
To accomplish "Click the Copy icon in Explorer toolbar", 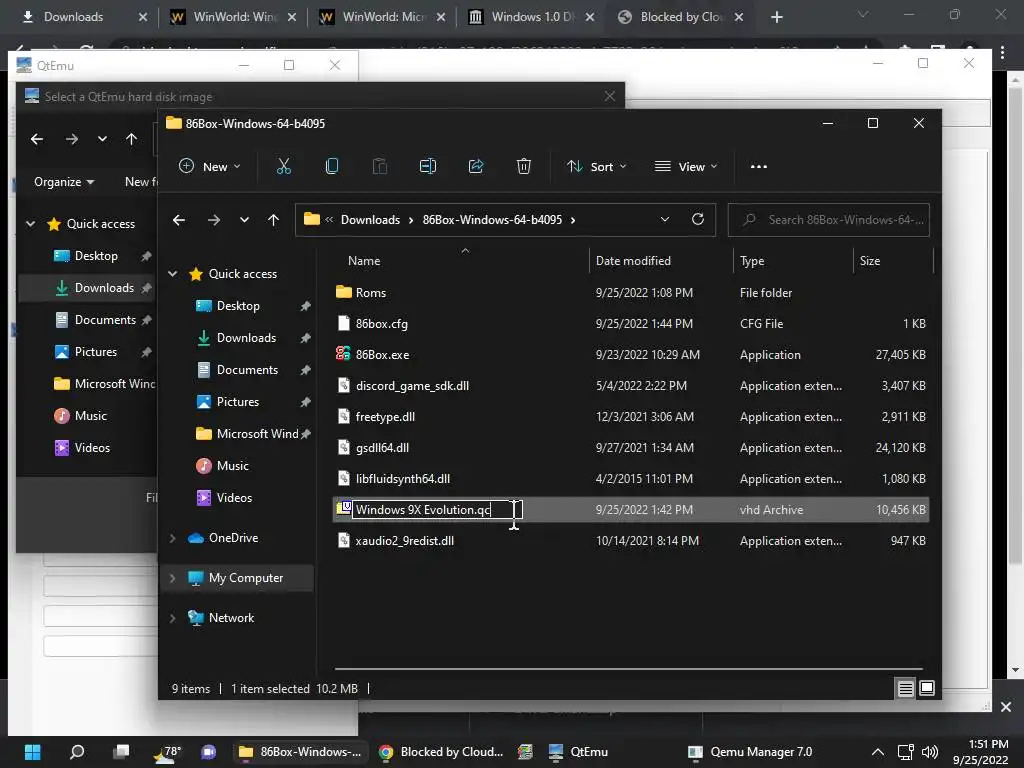I will pos(332,167).
